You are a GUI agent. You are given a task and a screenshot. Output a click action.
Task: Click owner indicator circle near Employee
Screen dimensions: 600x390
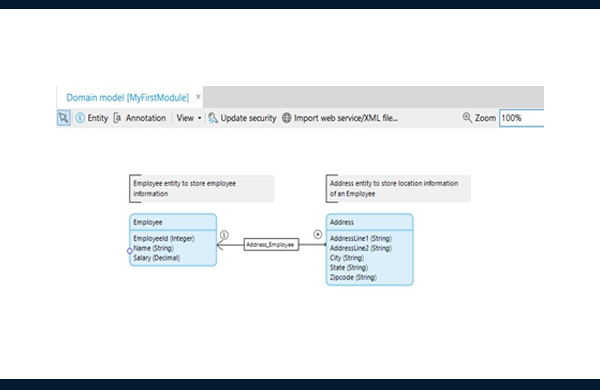pyautogui.click(x=224, y=235)
